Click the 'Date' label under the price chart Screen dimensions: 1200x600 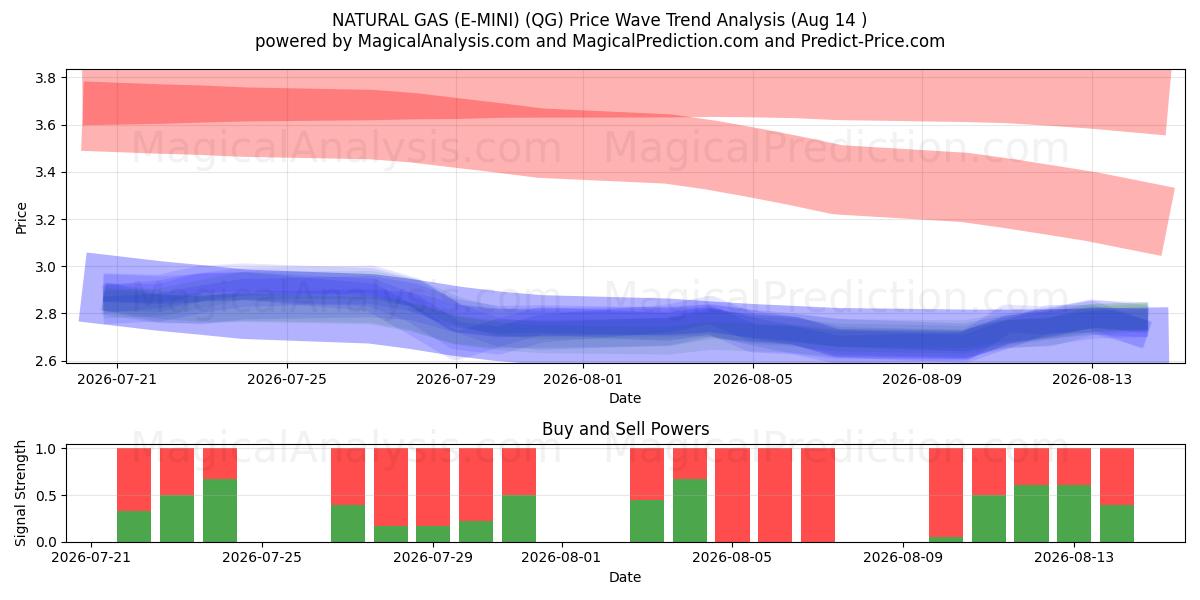pyautogui.click(x=625, y=398)
